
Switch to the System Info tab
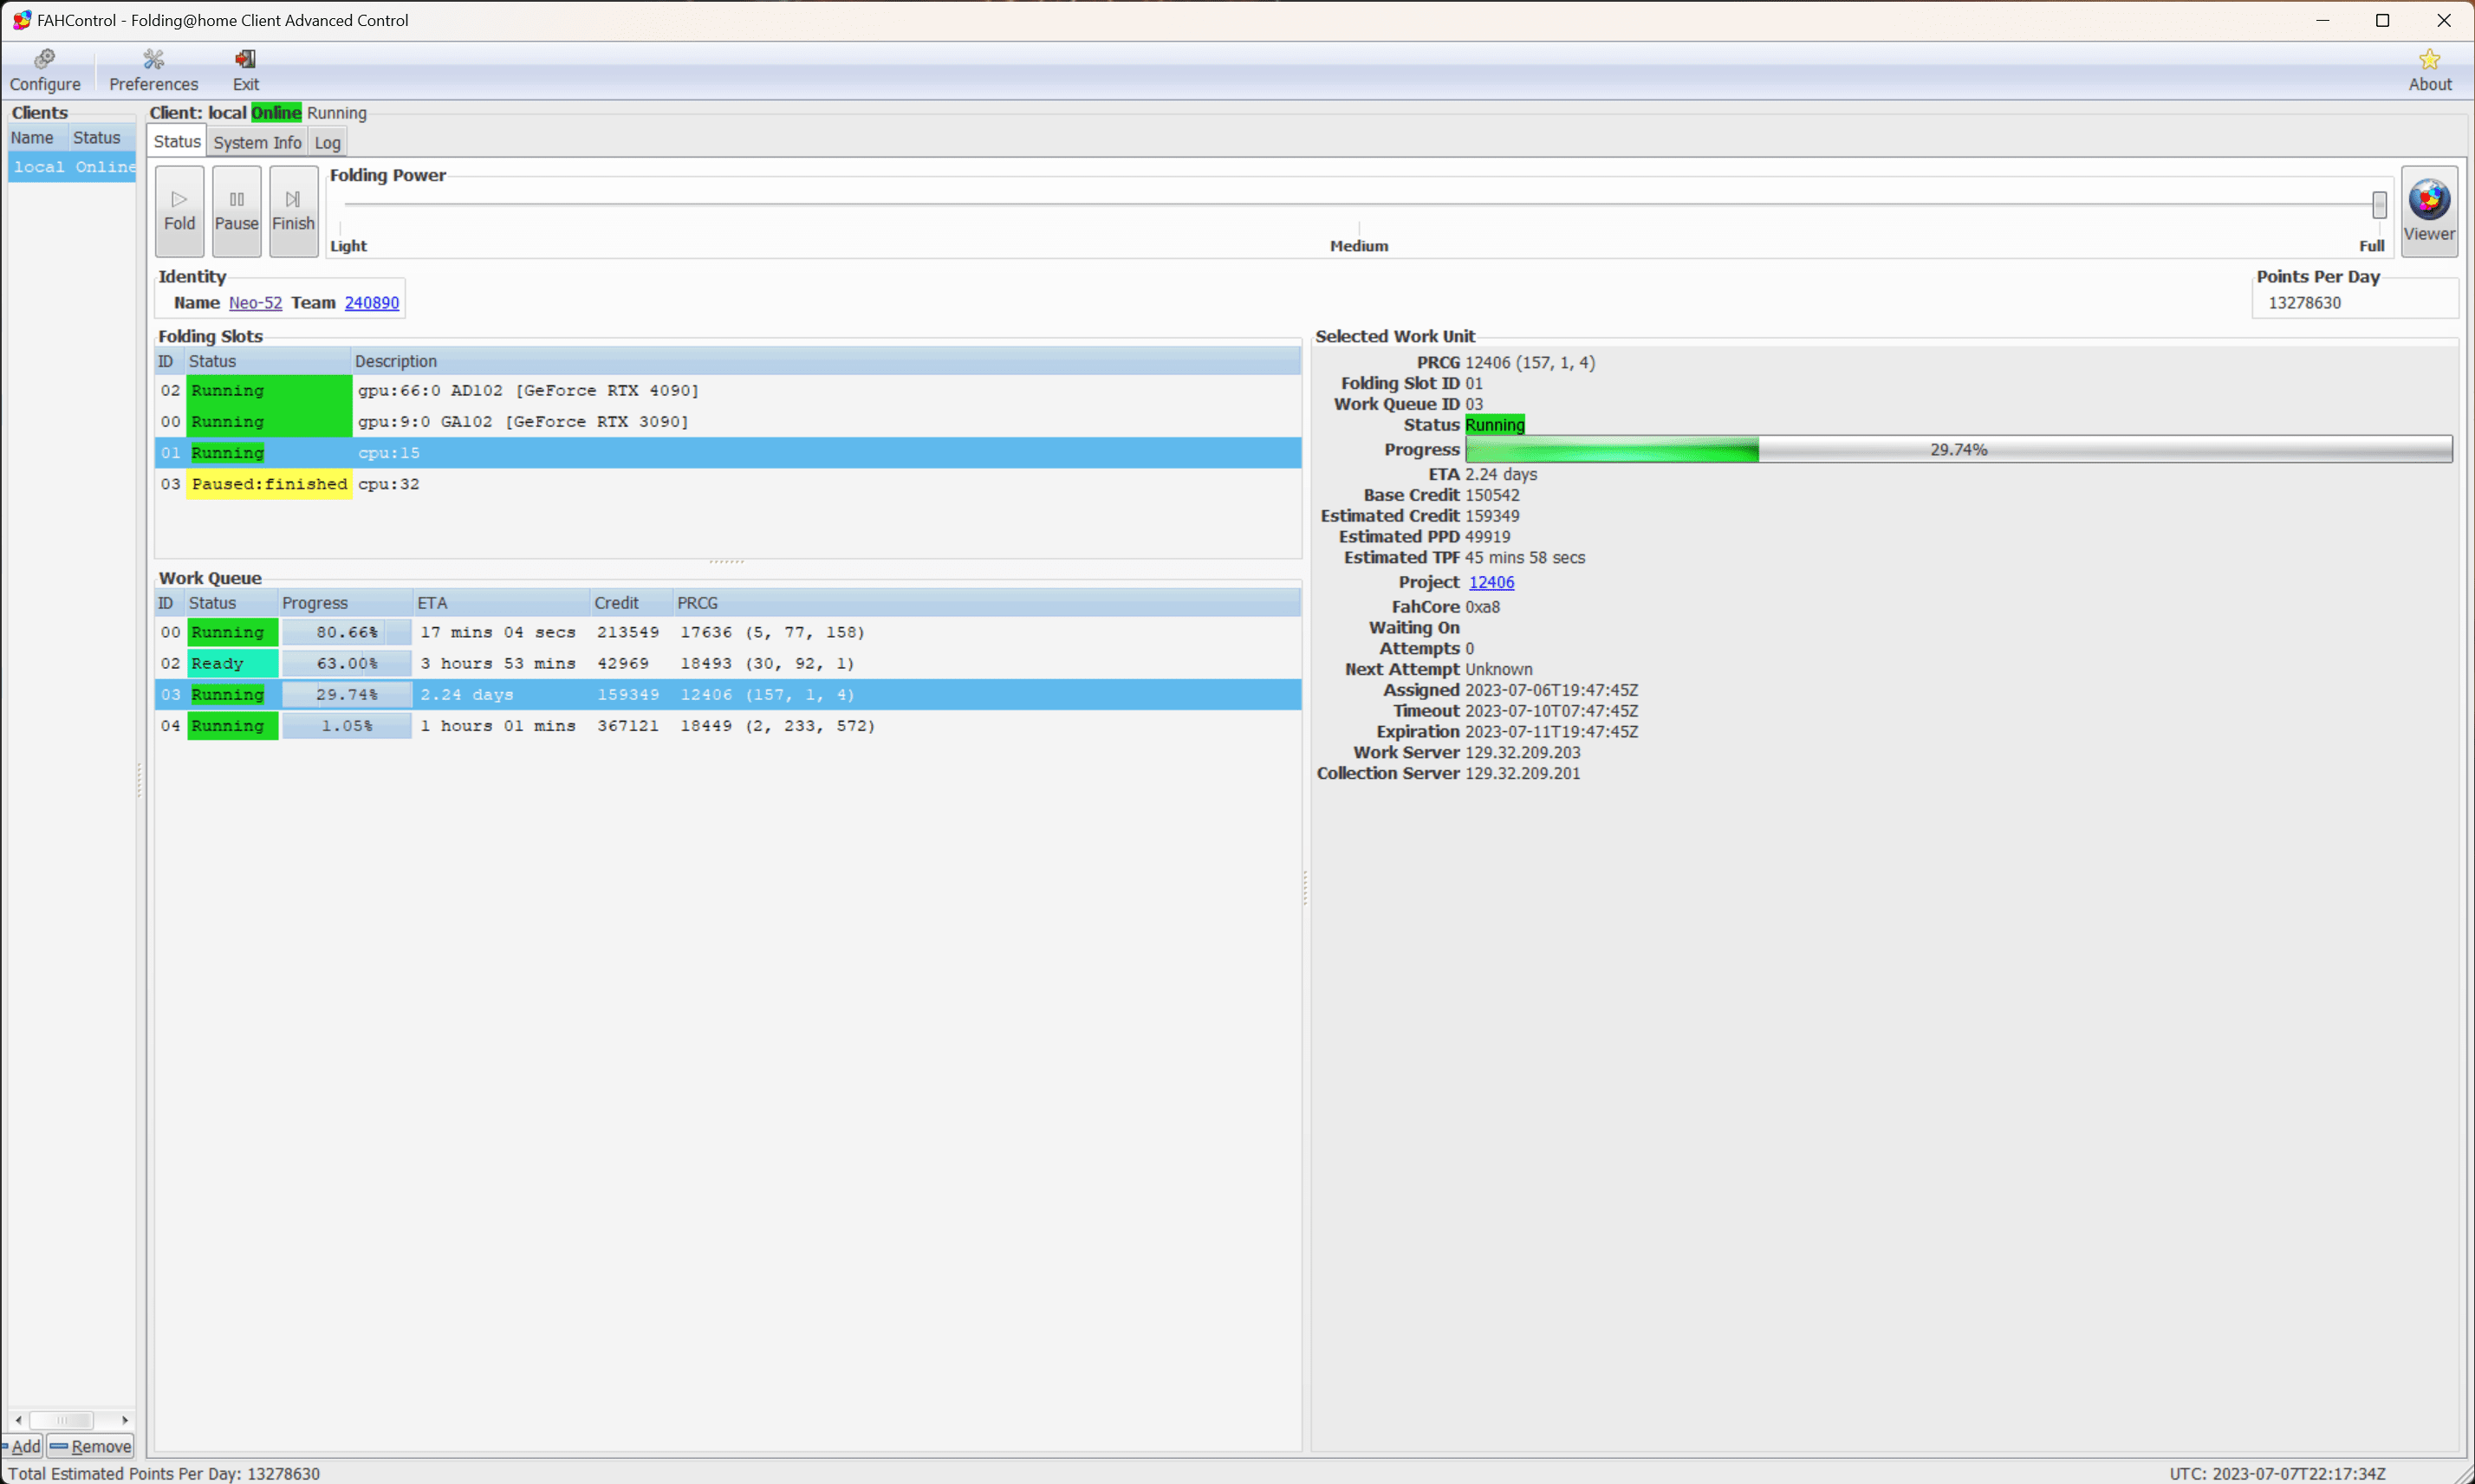click(257, 143)
